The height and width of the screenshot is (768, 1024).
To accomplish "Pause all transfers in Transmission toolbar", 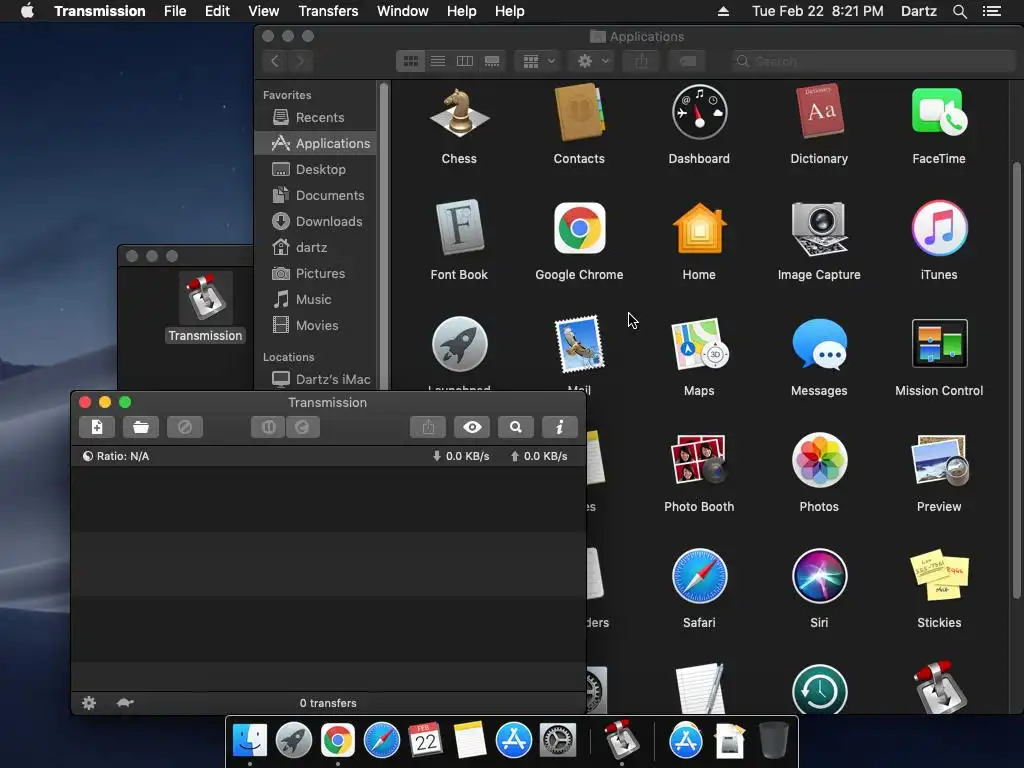I will pos(268,427).
